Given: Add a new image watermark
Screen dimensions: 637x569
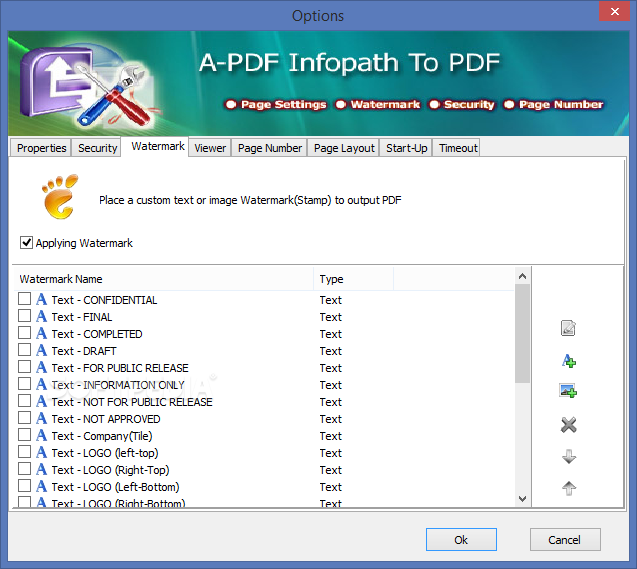Looking at the screenshot, I should coord(568,391).
